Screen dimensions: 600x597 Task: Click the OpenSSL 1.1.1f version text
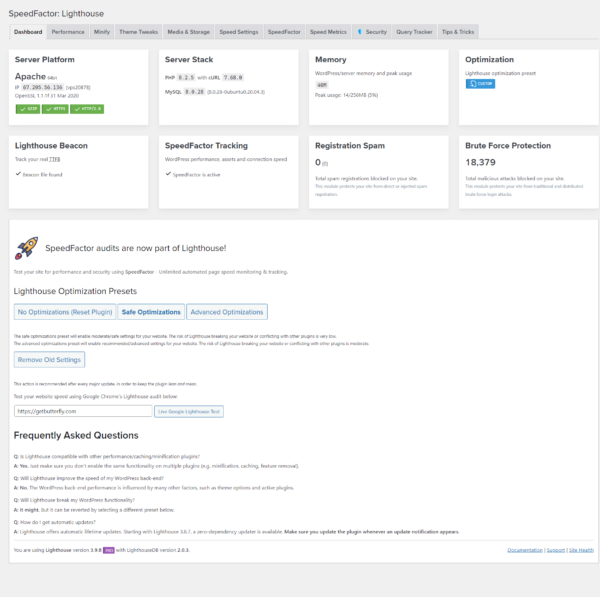point(47,96)
